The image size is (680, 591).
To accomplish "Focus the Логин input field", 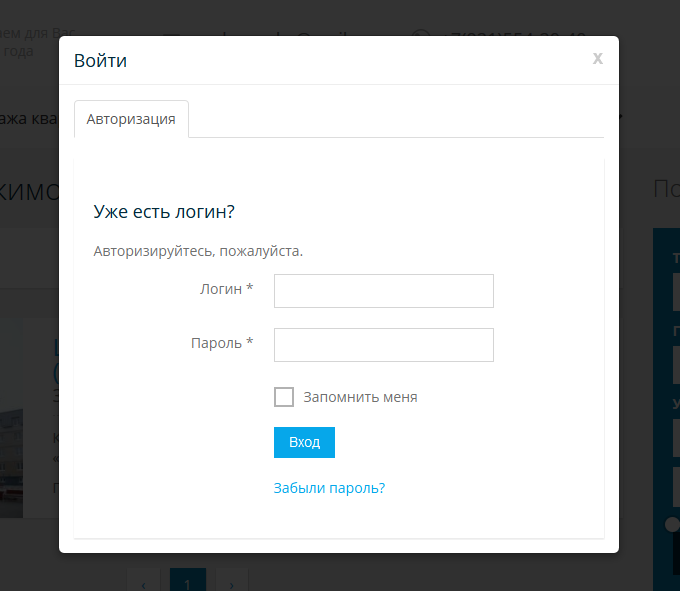I will coord(383,291).
